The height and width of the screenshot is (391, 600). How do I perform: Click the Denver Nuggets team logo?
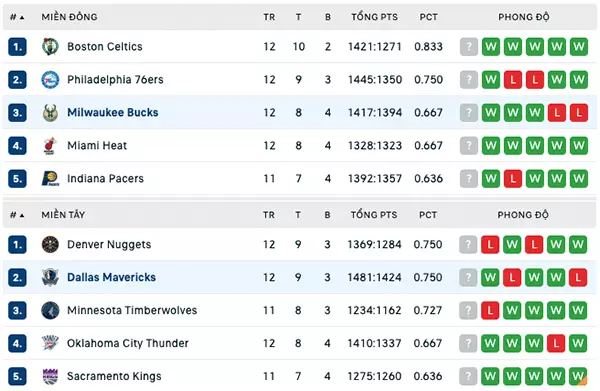(x=50, y=244)
